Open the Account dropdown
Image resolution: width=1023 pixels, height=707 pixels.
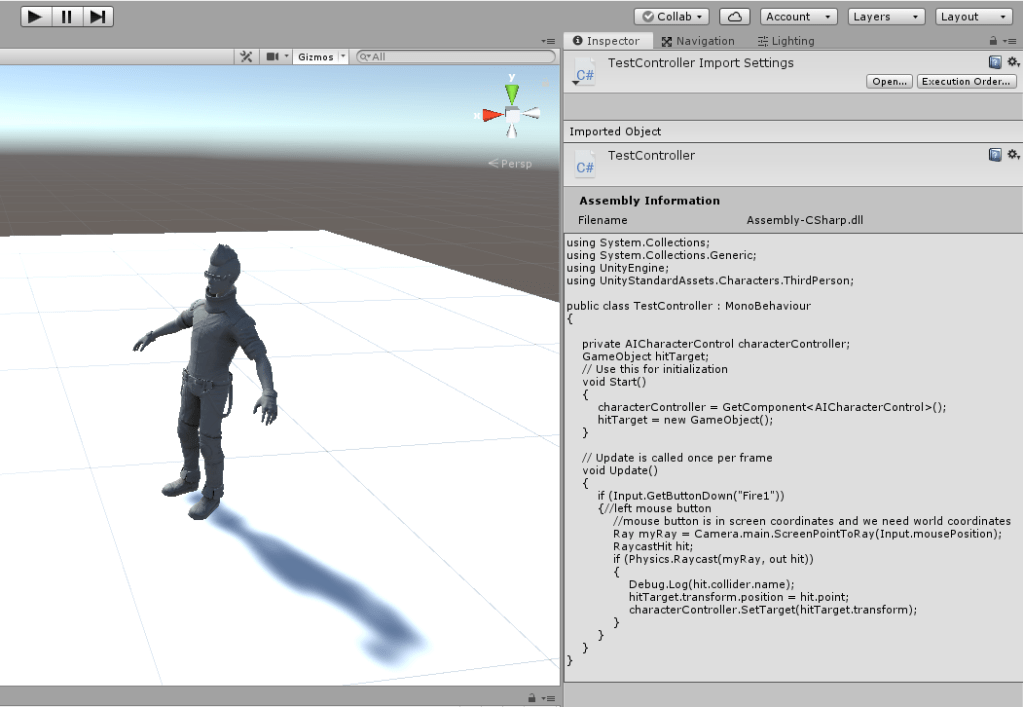798,17
